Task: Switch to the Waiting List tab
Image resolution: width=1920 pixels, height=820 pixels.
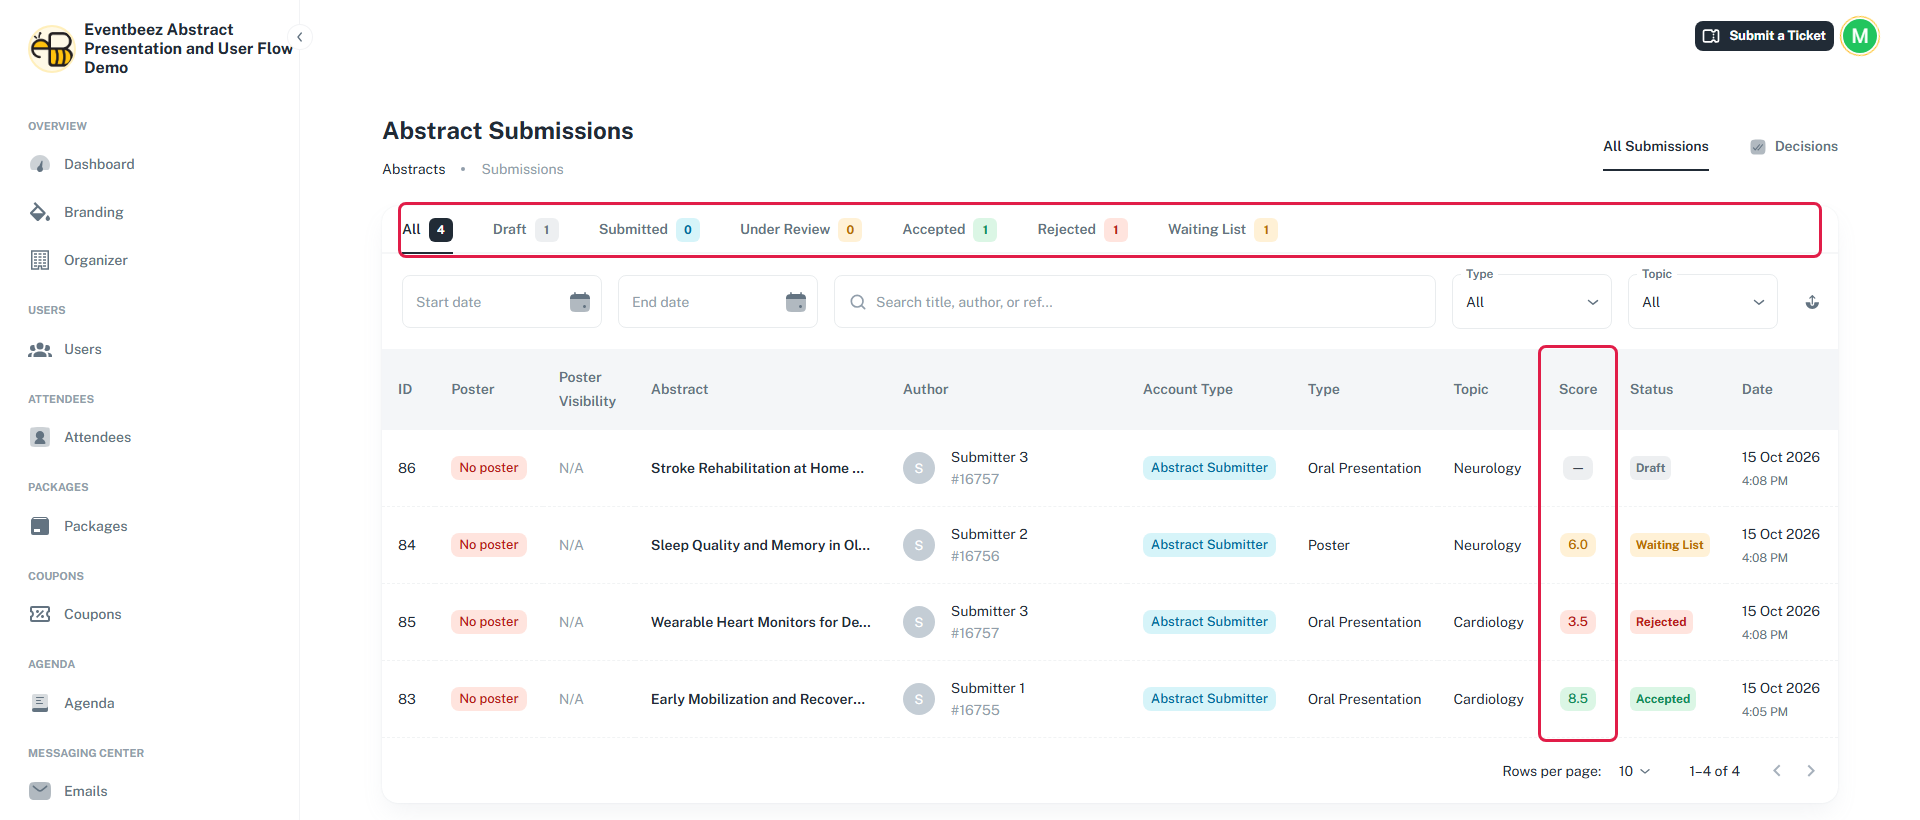Action: click(x=1222, y=230)
